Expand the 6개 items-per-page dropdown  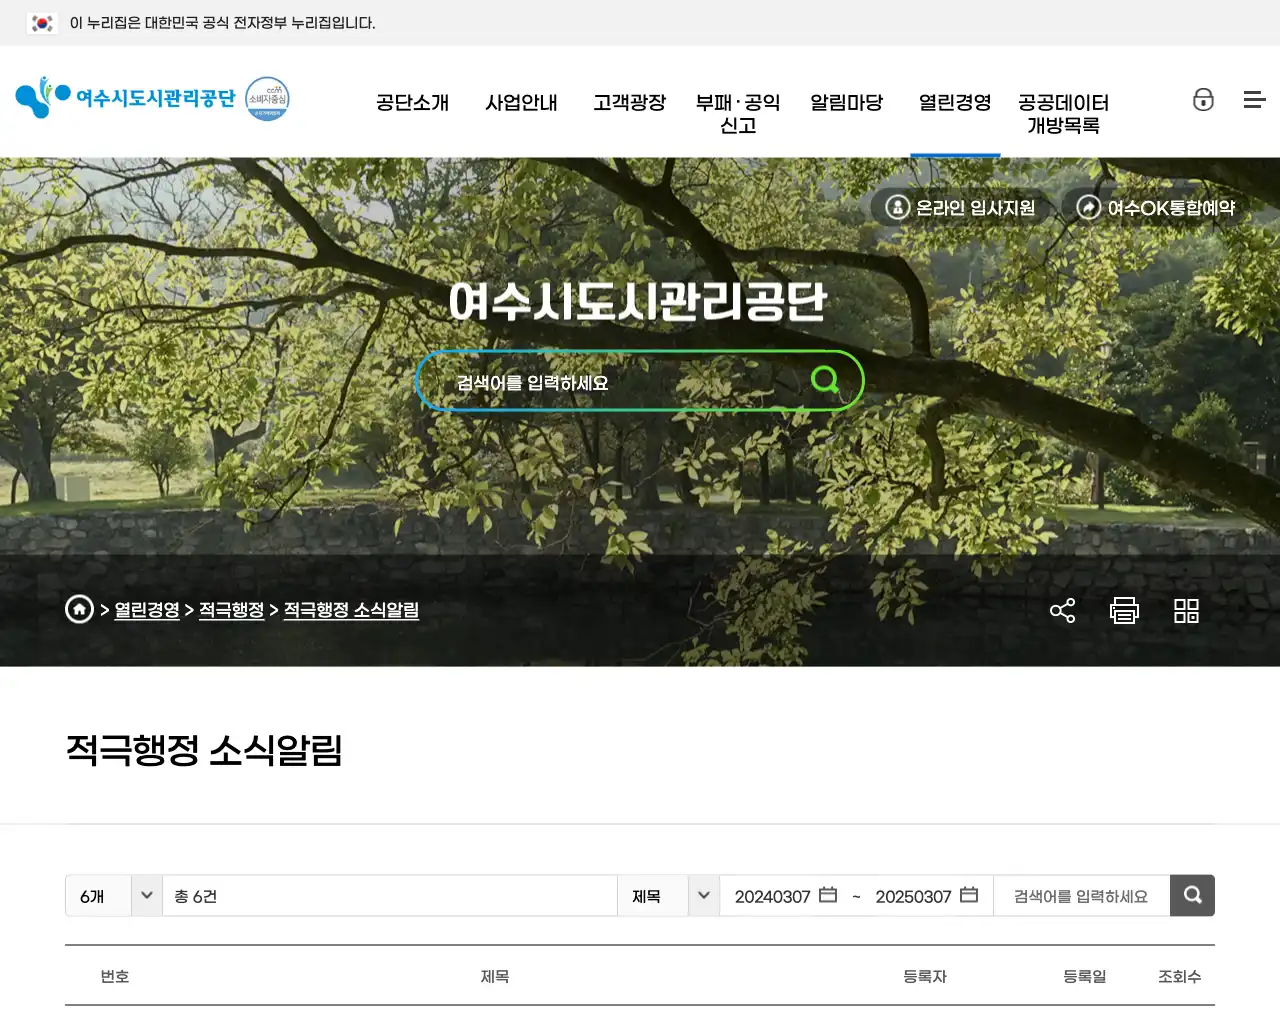click(114, 895)
